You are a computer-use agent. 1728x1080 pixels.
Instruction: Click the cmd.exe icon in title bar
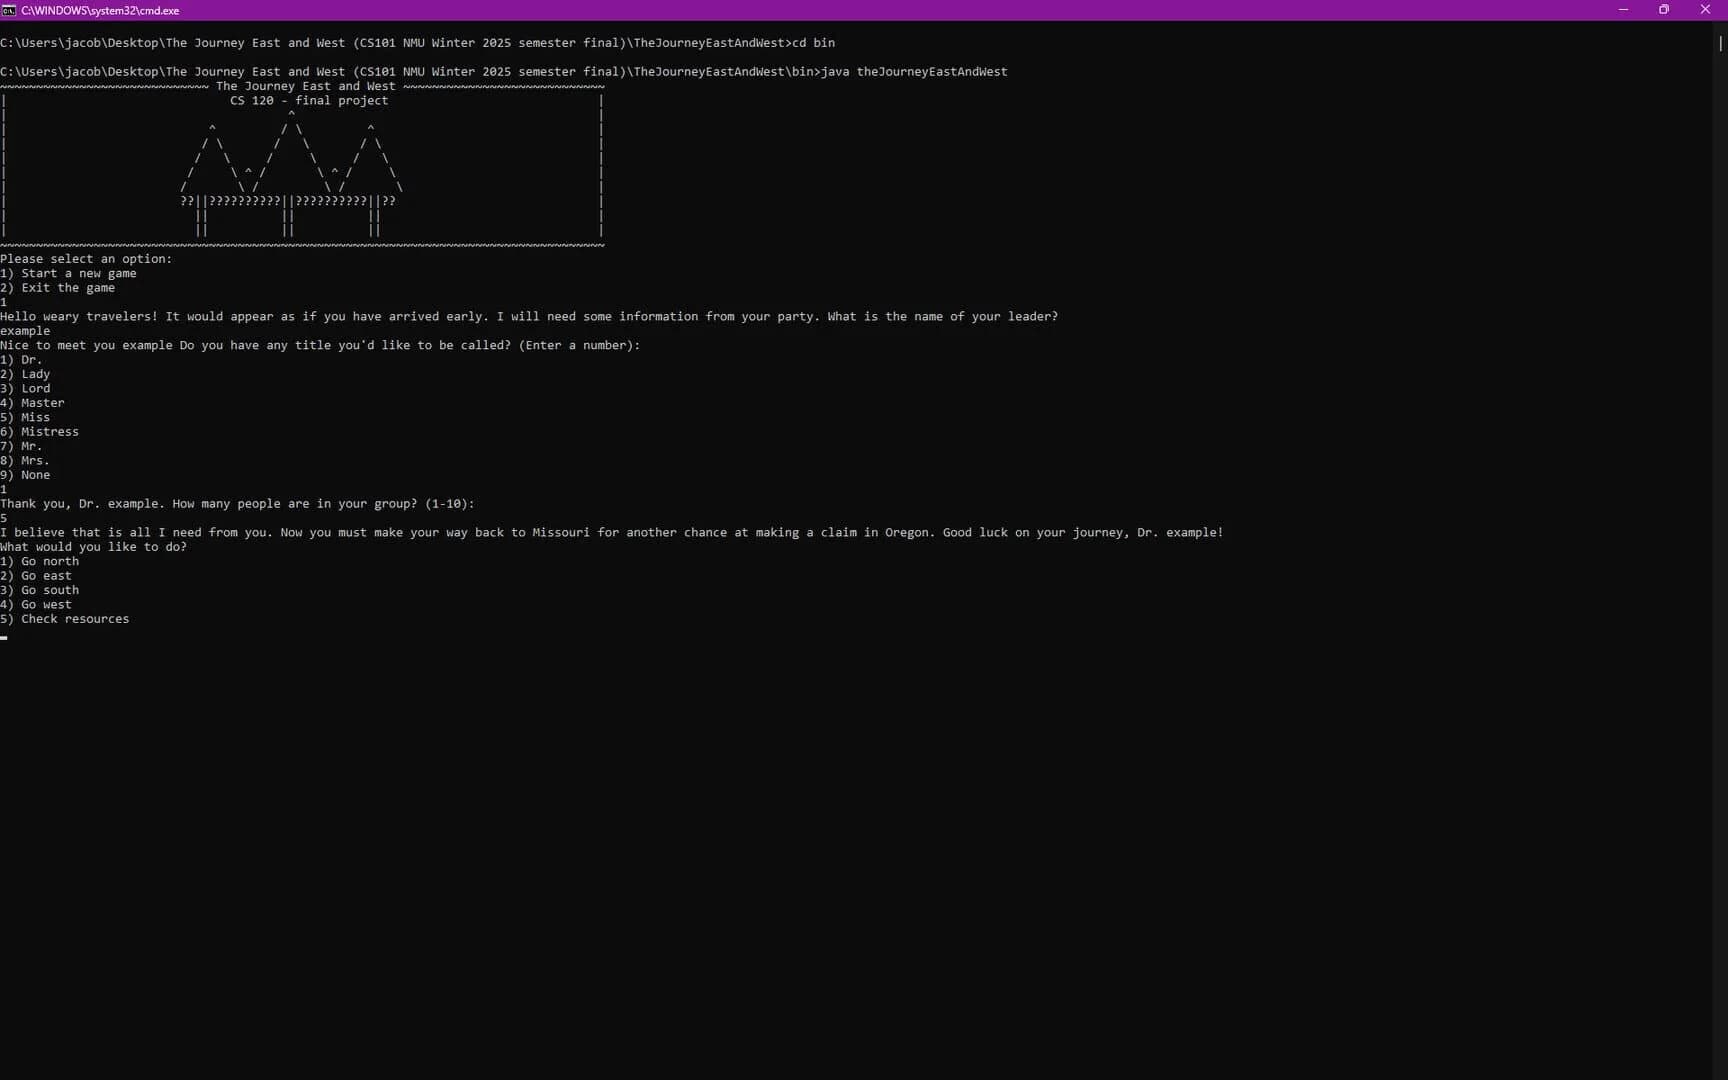tap(8, 10)
